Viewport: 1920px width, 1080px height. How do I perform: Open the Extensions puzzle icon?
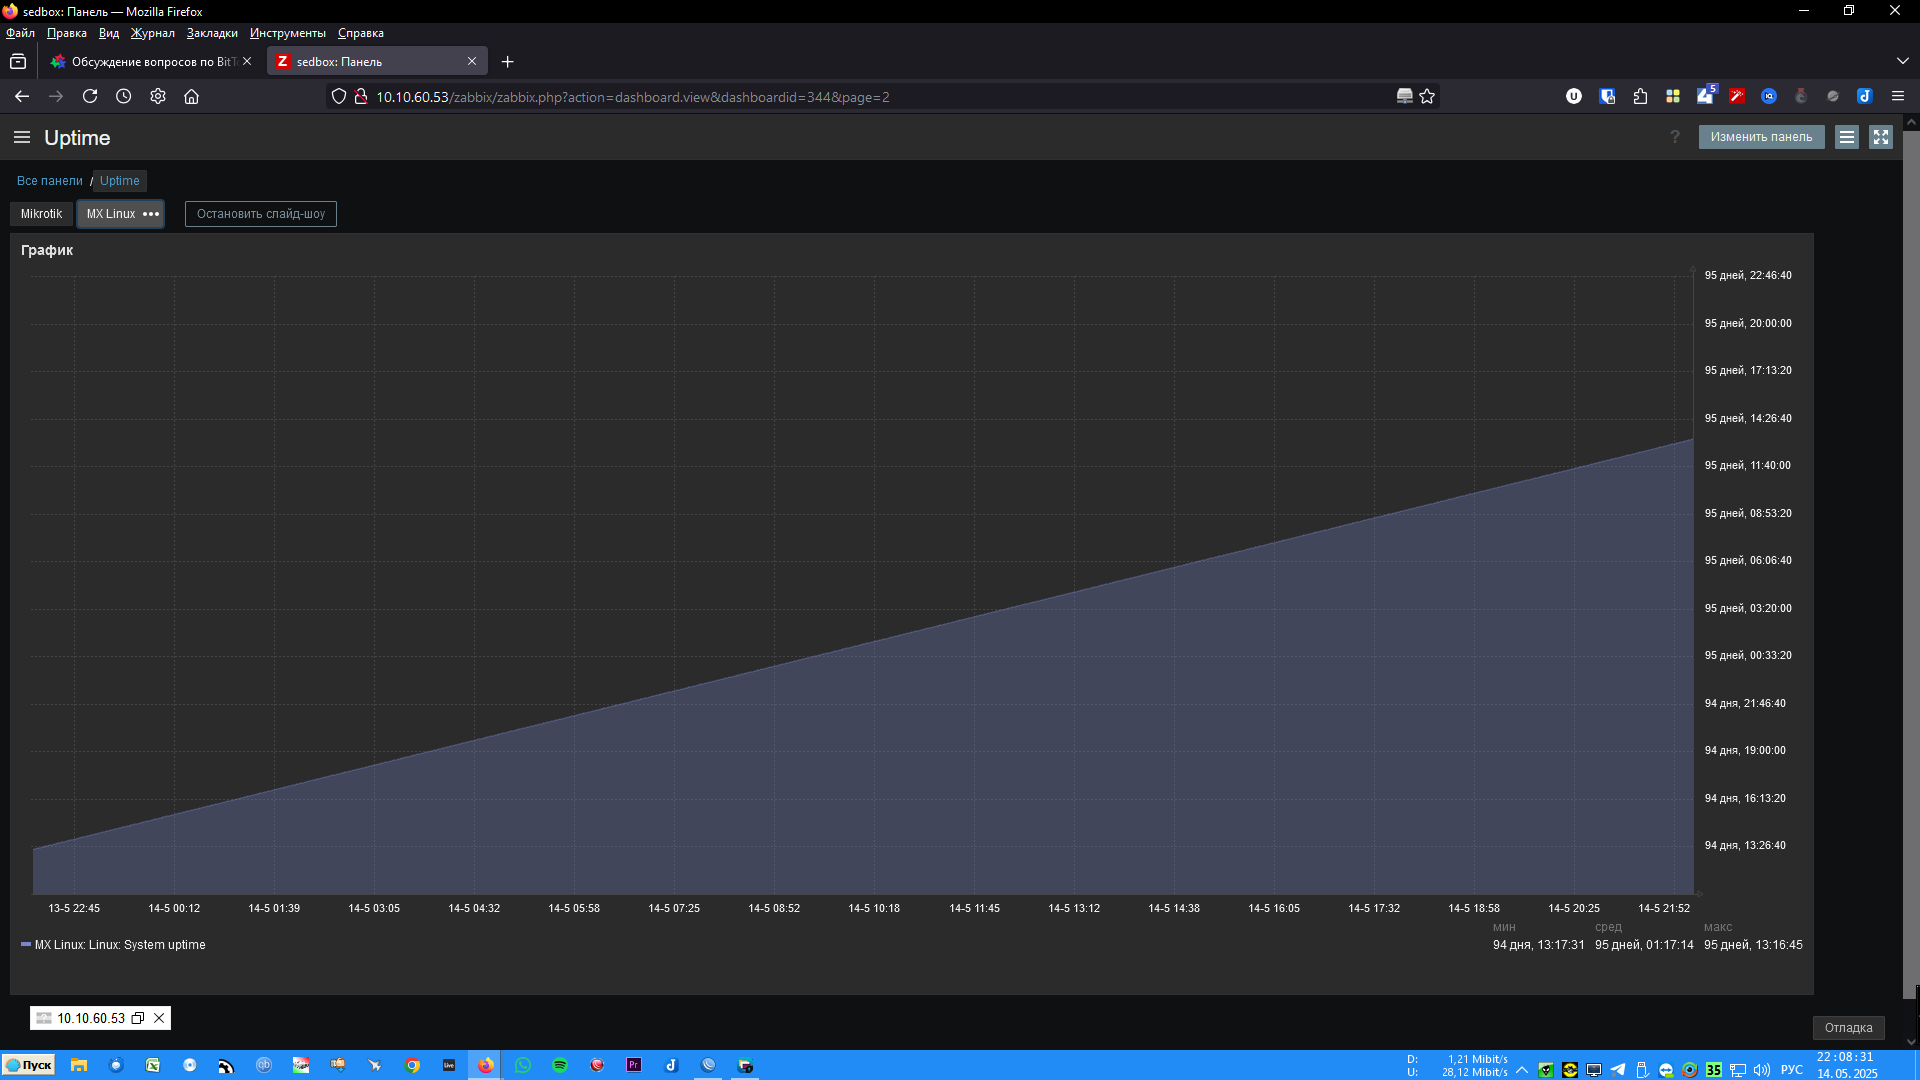(1640, 96)
